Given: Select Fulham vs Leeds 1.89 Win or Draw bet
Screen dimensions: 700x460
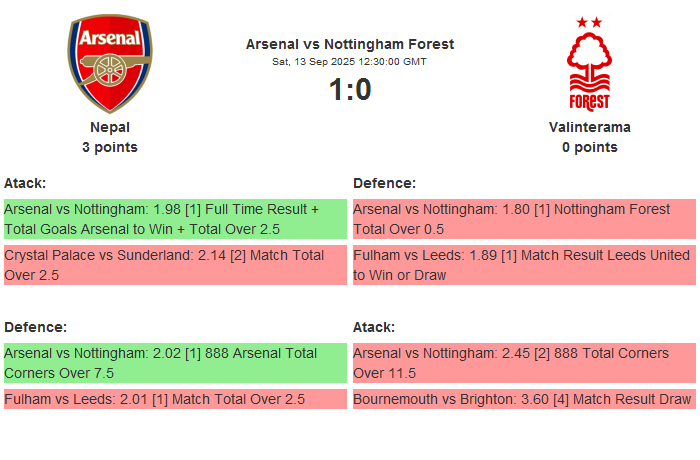Looking at the screenshot, I should pos(524,265).
